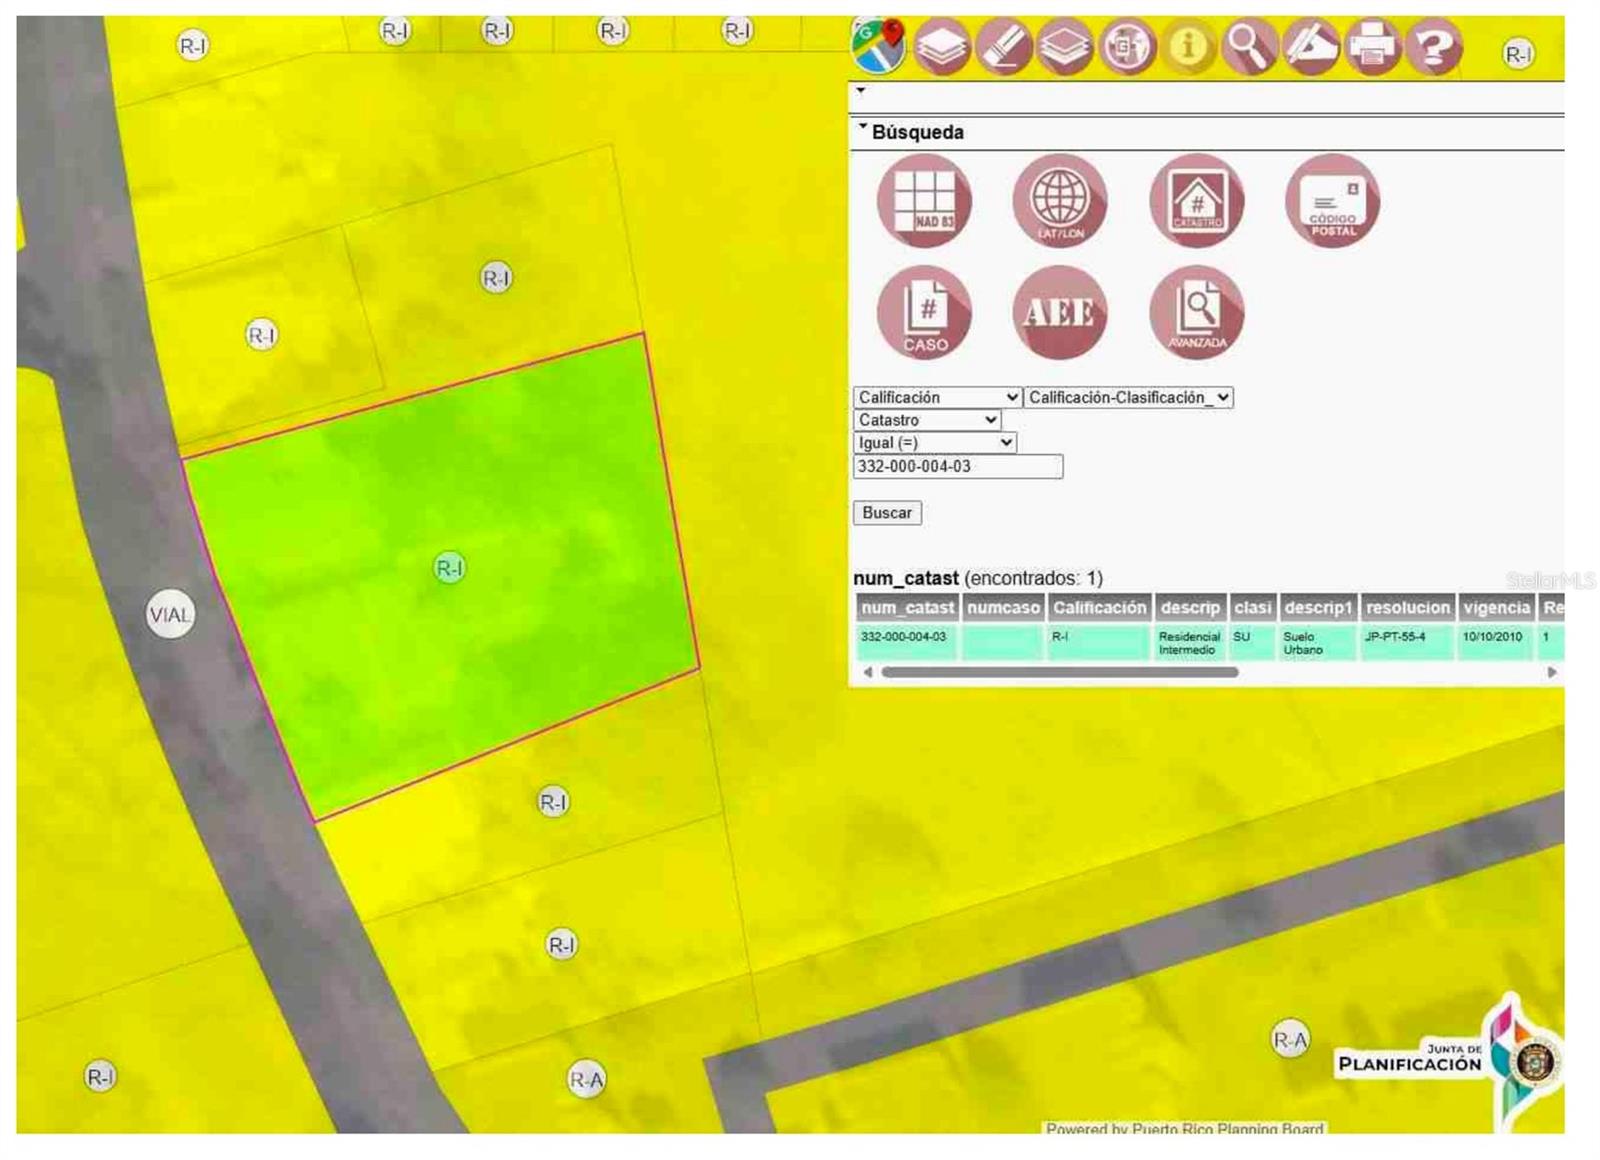Open the Calificación dropdown
This screenshot has width=1600, height=1160.
point(937,397)
